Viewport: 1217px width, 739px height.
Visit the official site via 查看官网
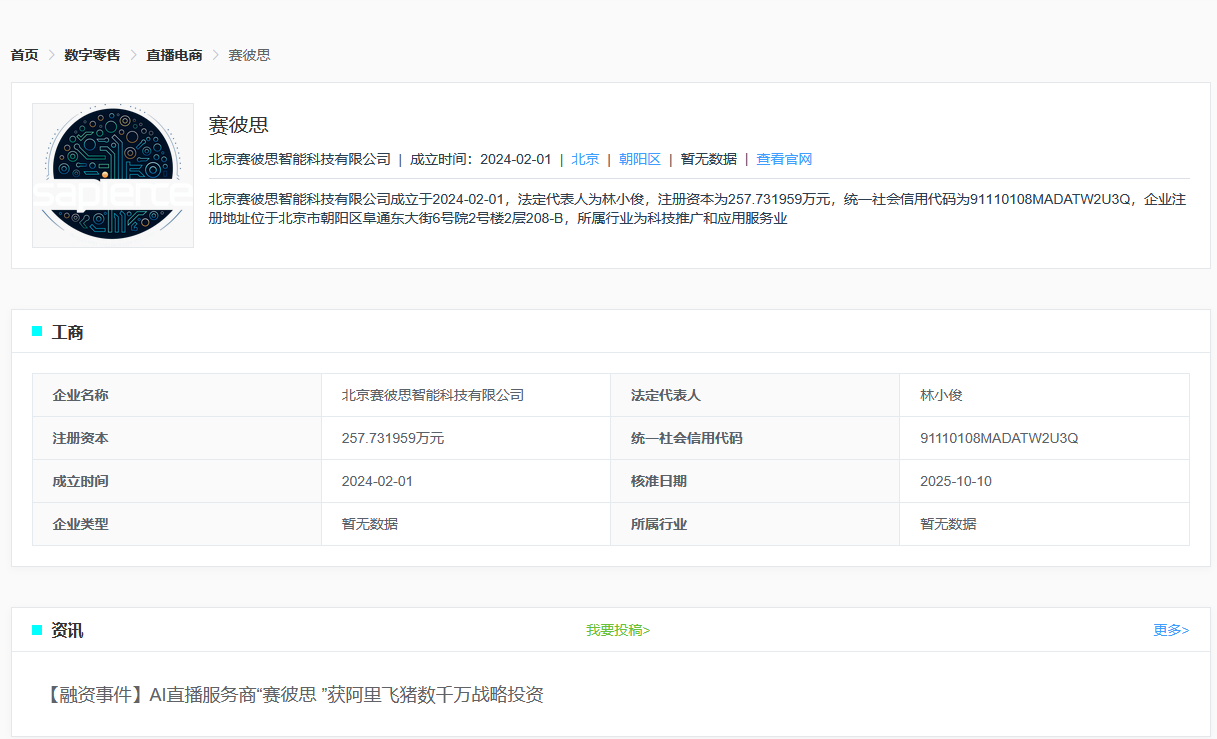(784, 159)
